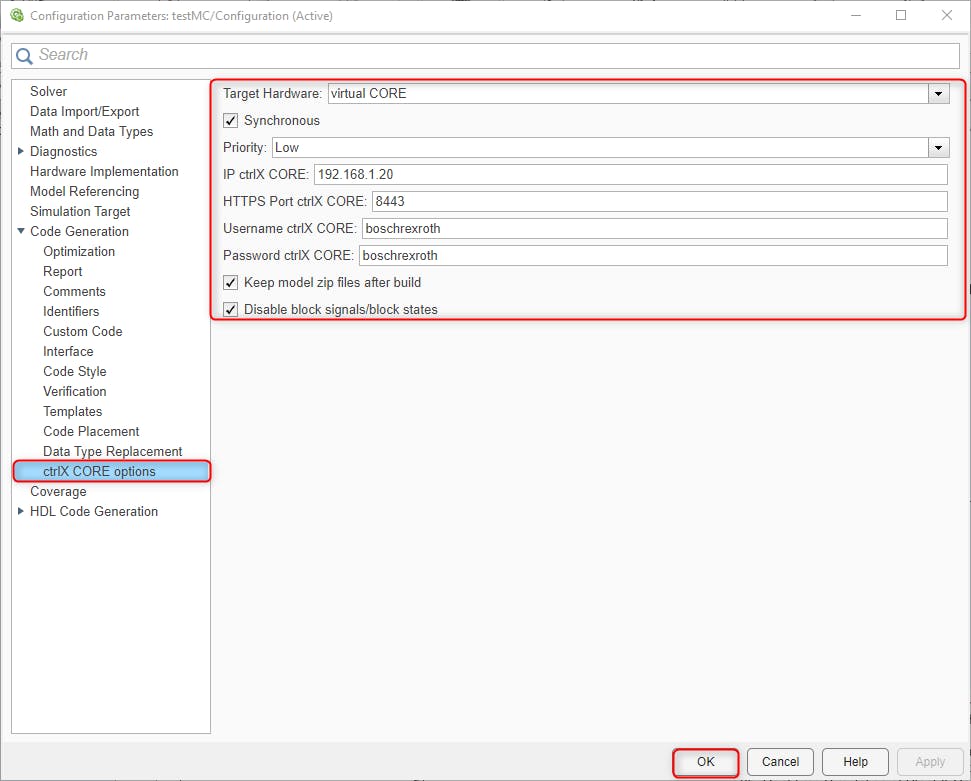The height and width of the screenshot is (781, 971).
Task: Select Data Type Replacement pane
Action: point(112,452)
